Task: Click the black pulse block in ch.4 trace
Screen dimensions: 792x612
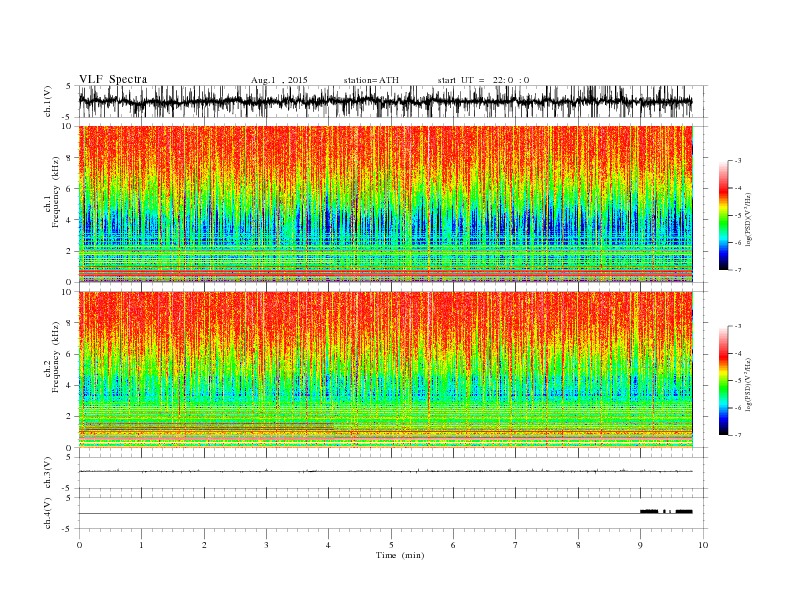Action: point(666,512)
